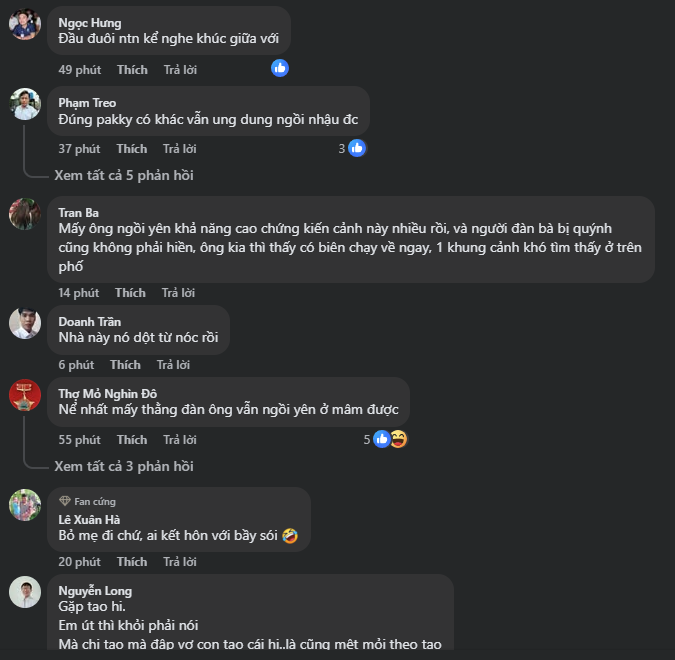
Task: Like Tran Ba's comment with Thích
Action: tap(130, 293)
